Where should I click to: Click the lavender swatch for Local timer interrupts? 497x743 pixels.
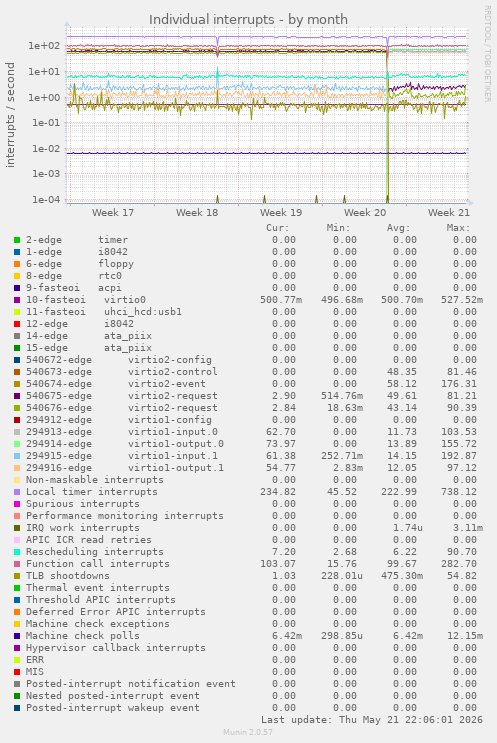[x=17, y=492]
